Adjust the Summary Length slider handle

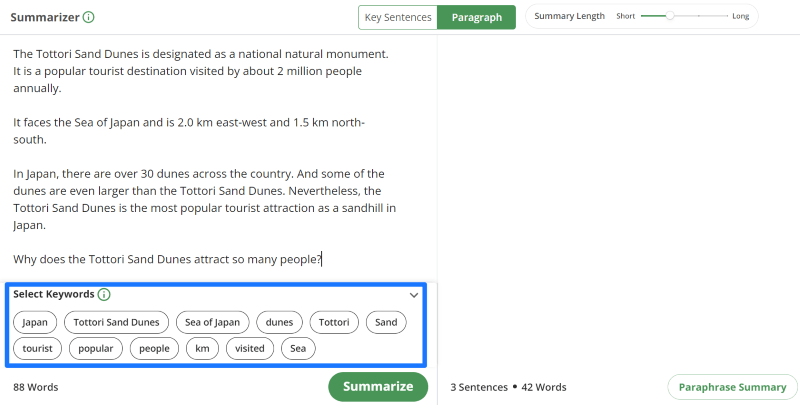pos(670,16)
